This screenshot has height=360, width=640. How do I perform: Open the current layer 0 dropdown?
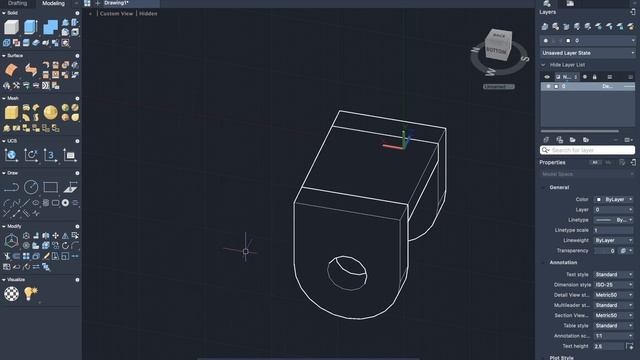[x=588, y=40]
